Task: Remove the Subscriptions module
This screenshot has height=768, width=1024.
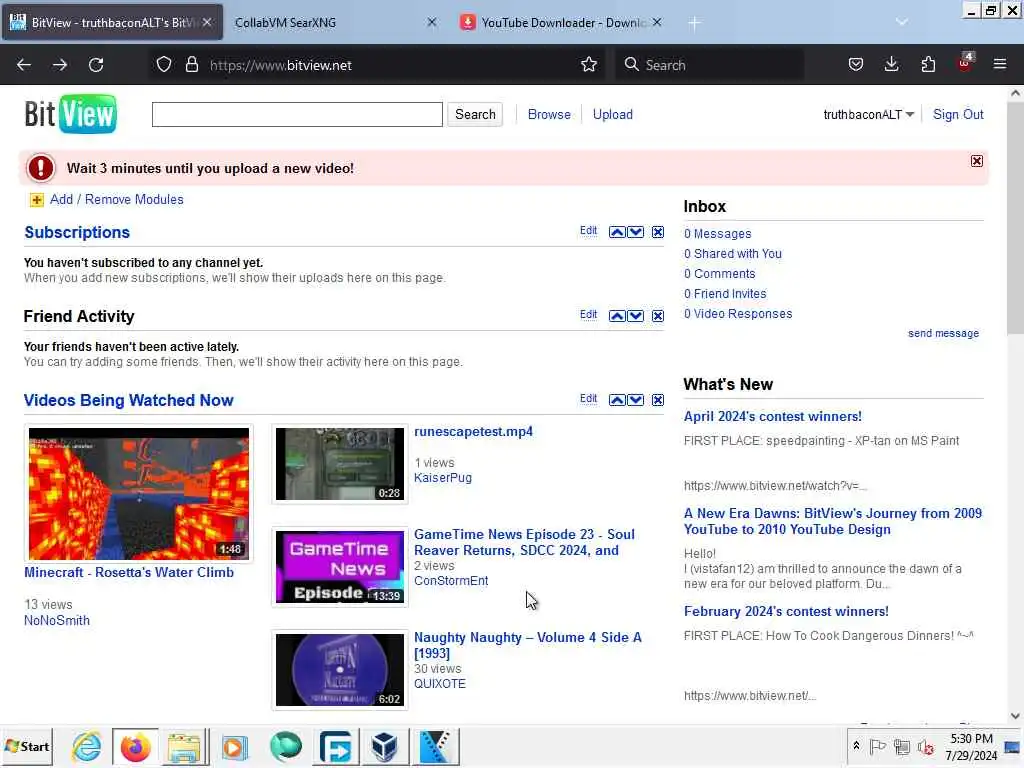Action: (658, 232)
